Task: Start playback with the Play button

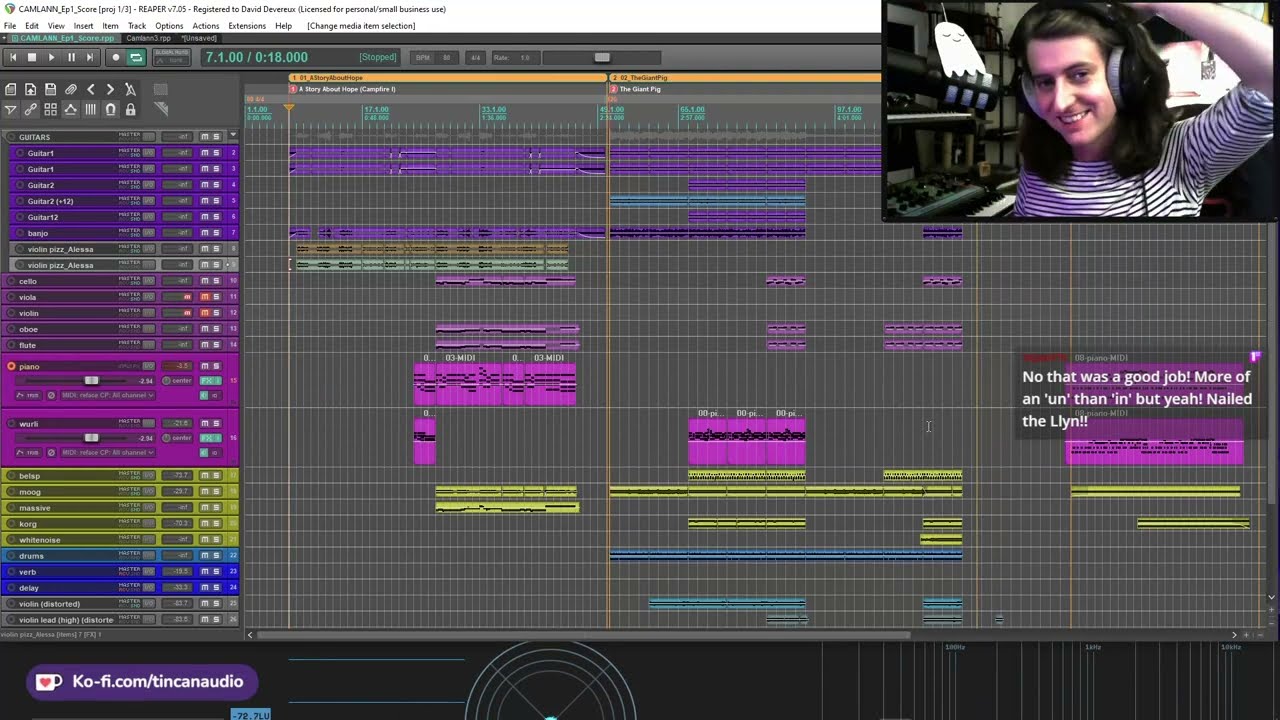Action: 51,58
